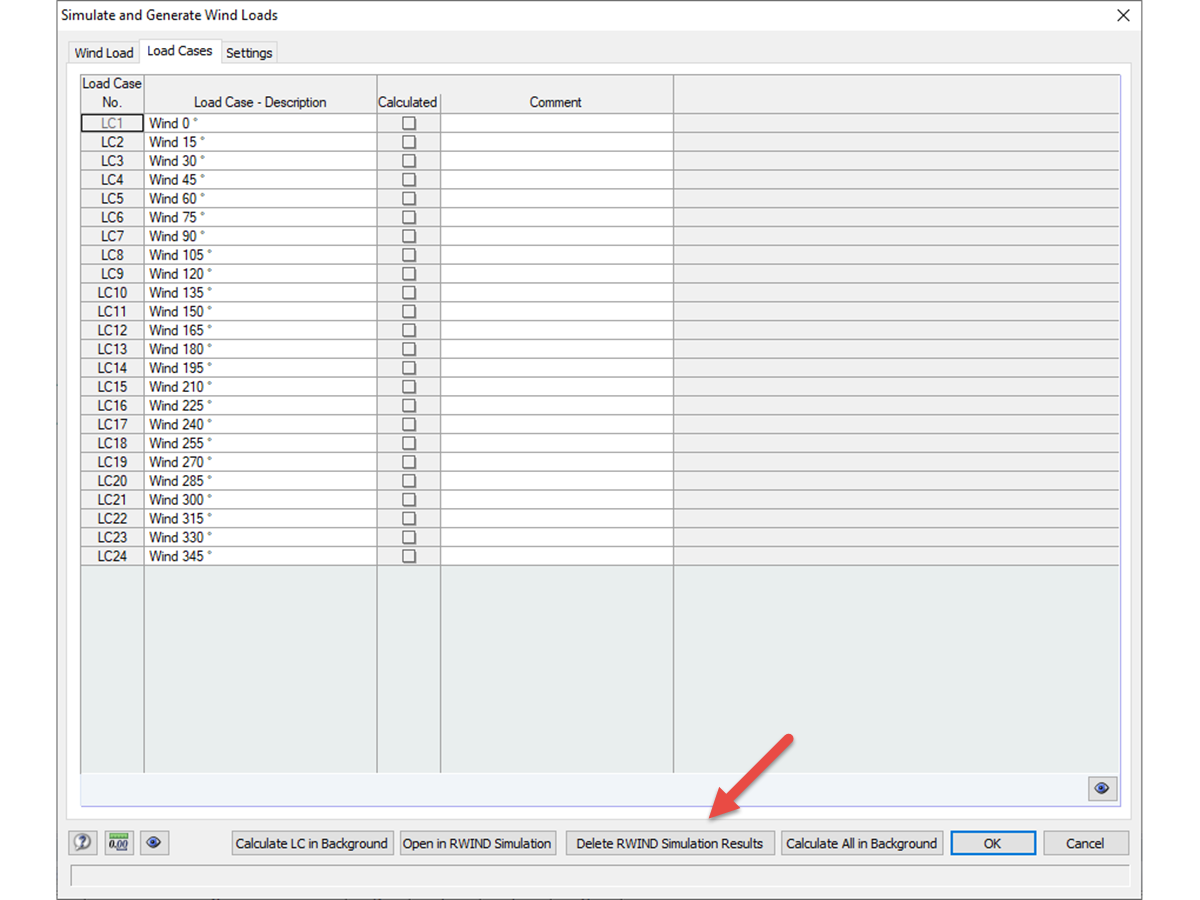The width and height of the screenshot is (1200, 900).
Task: Open in RWIND Simulation
Action: (x=478, y=843)
